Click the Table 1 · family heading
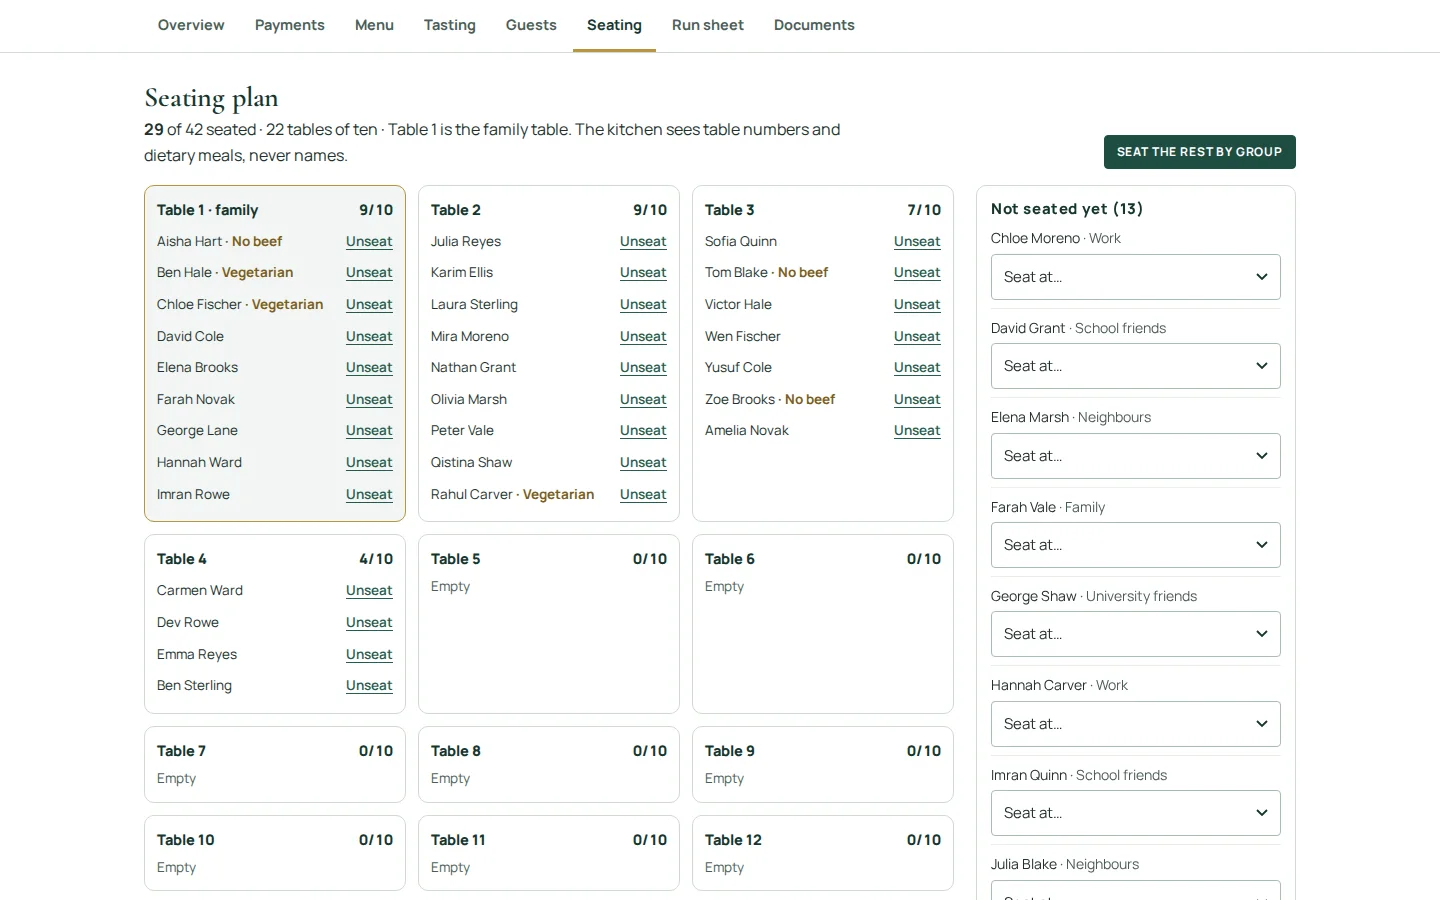This screenshot has height=900, width=1440. pyautogui.click(x=208, y=210)
